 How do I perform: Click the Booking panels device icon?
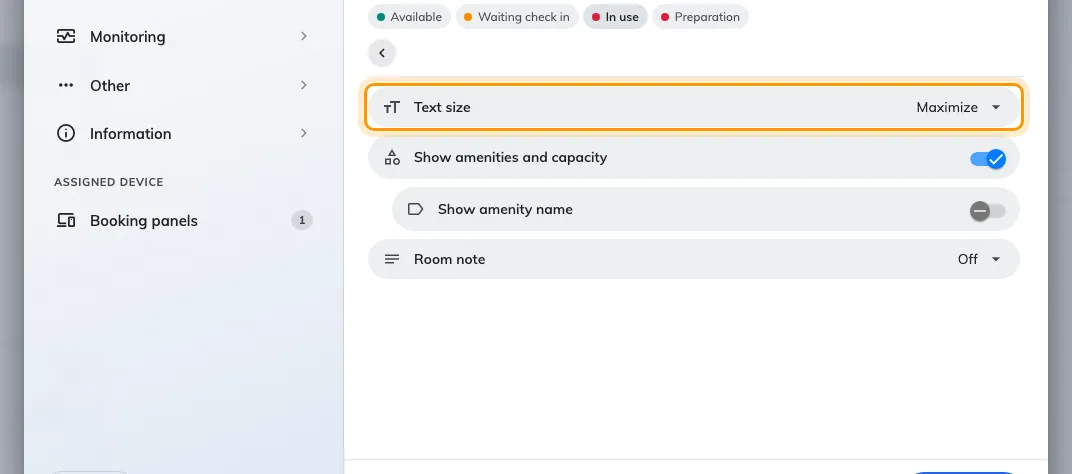pos(66,220)
